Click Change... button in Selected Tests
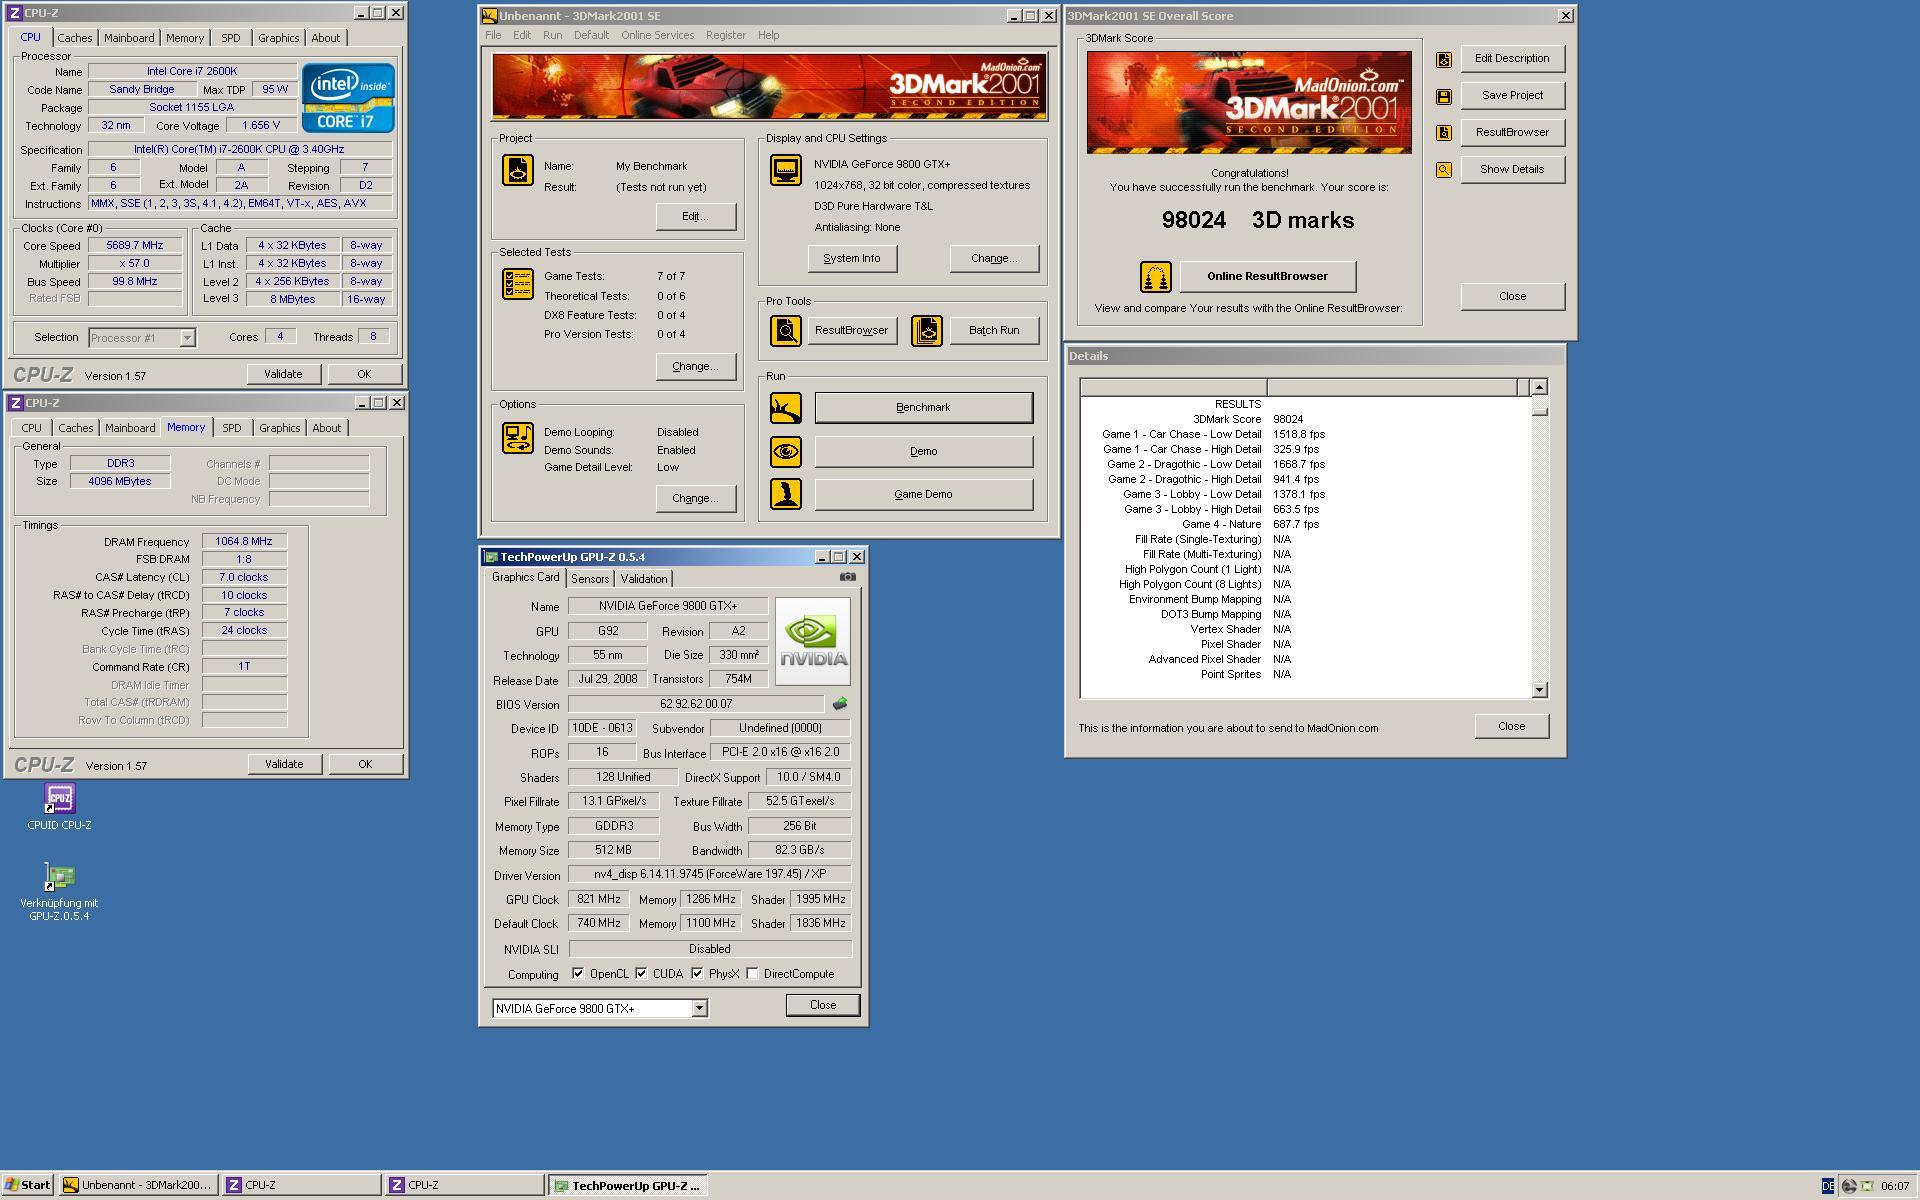Image resolution: width=1920 pixels, height=1200 pixels. pos(695,366)
